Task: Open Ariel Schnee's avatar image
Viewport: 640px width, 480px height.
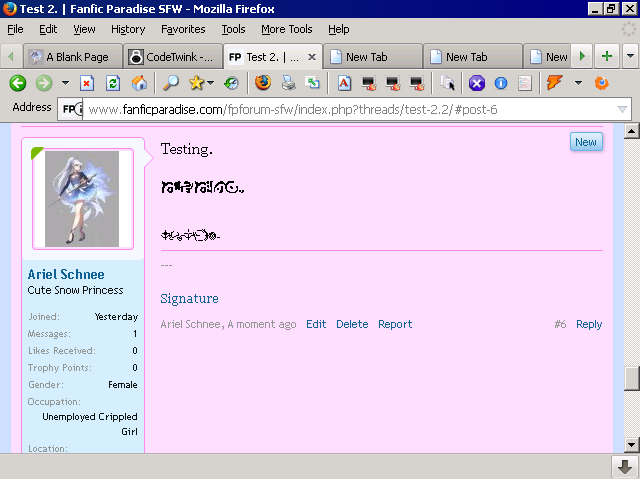Action: [x=83, y=199]
